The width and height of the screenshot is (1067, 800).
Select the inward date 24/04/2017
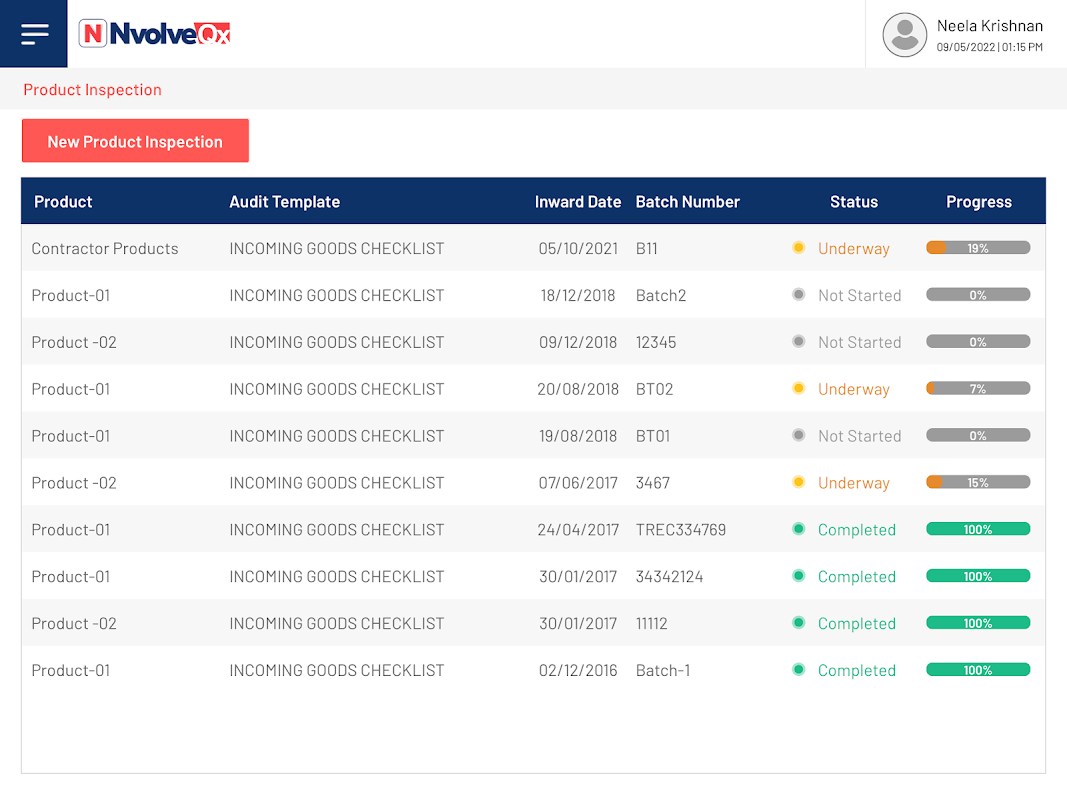tap(578, 531)
